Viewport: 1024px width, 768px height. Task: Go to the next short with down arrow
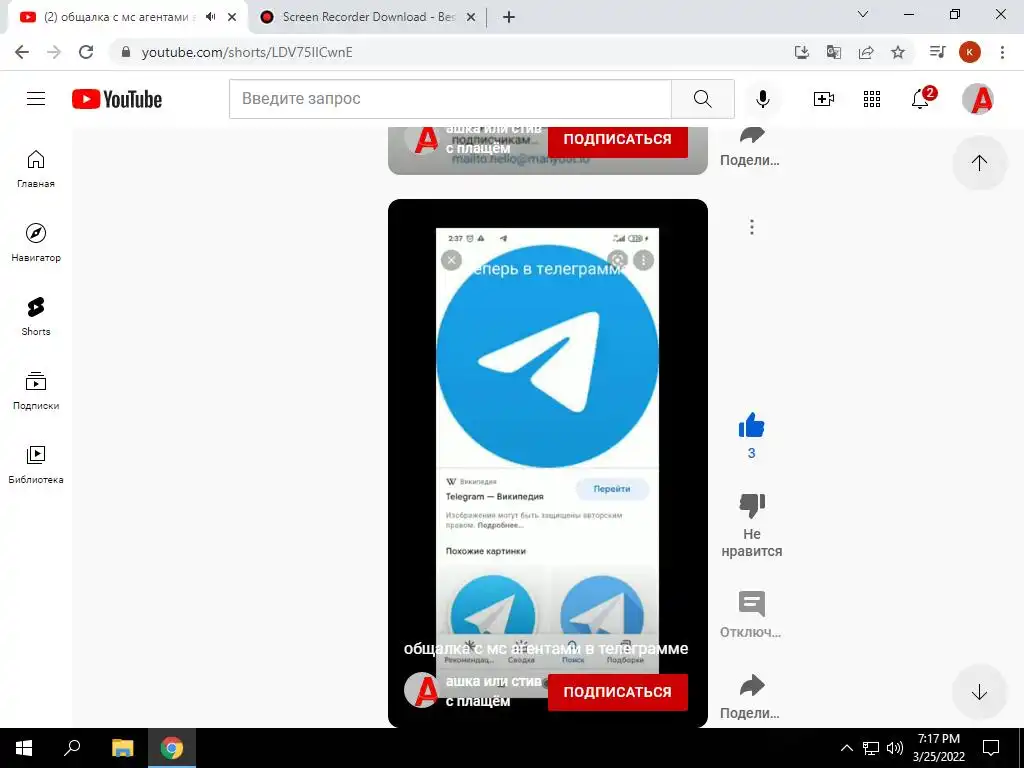pyautogui.click(x=979, y=692)
